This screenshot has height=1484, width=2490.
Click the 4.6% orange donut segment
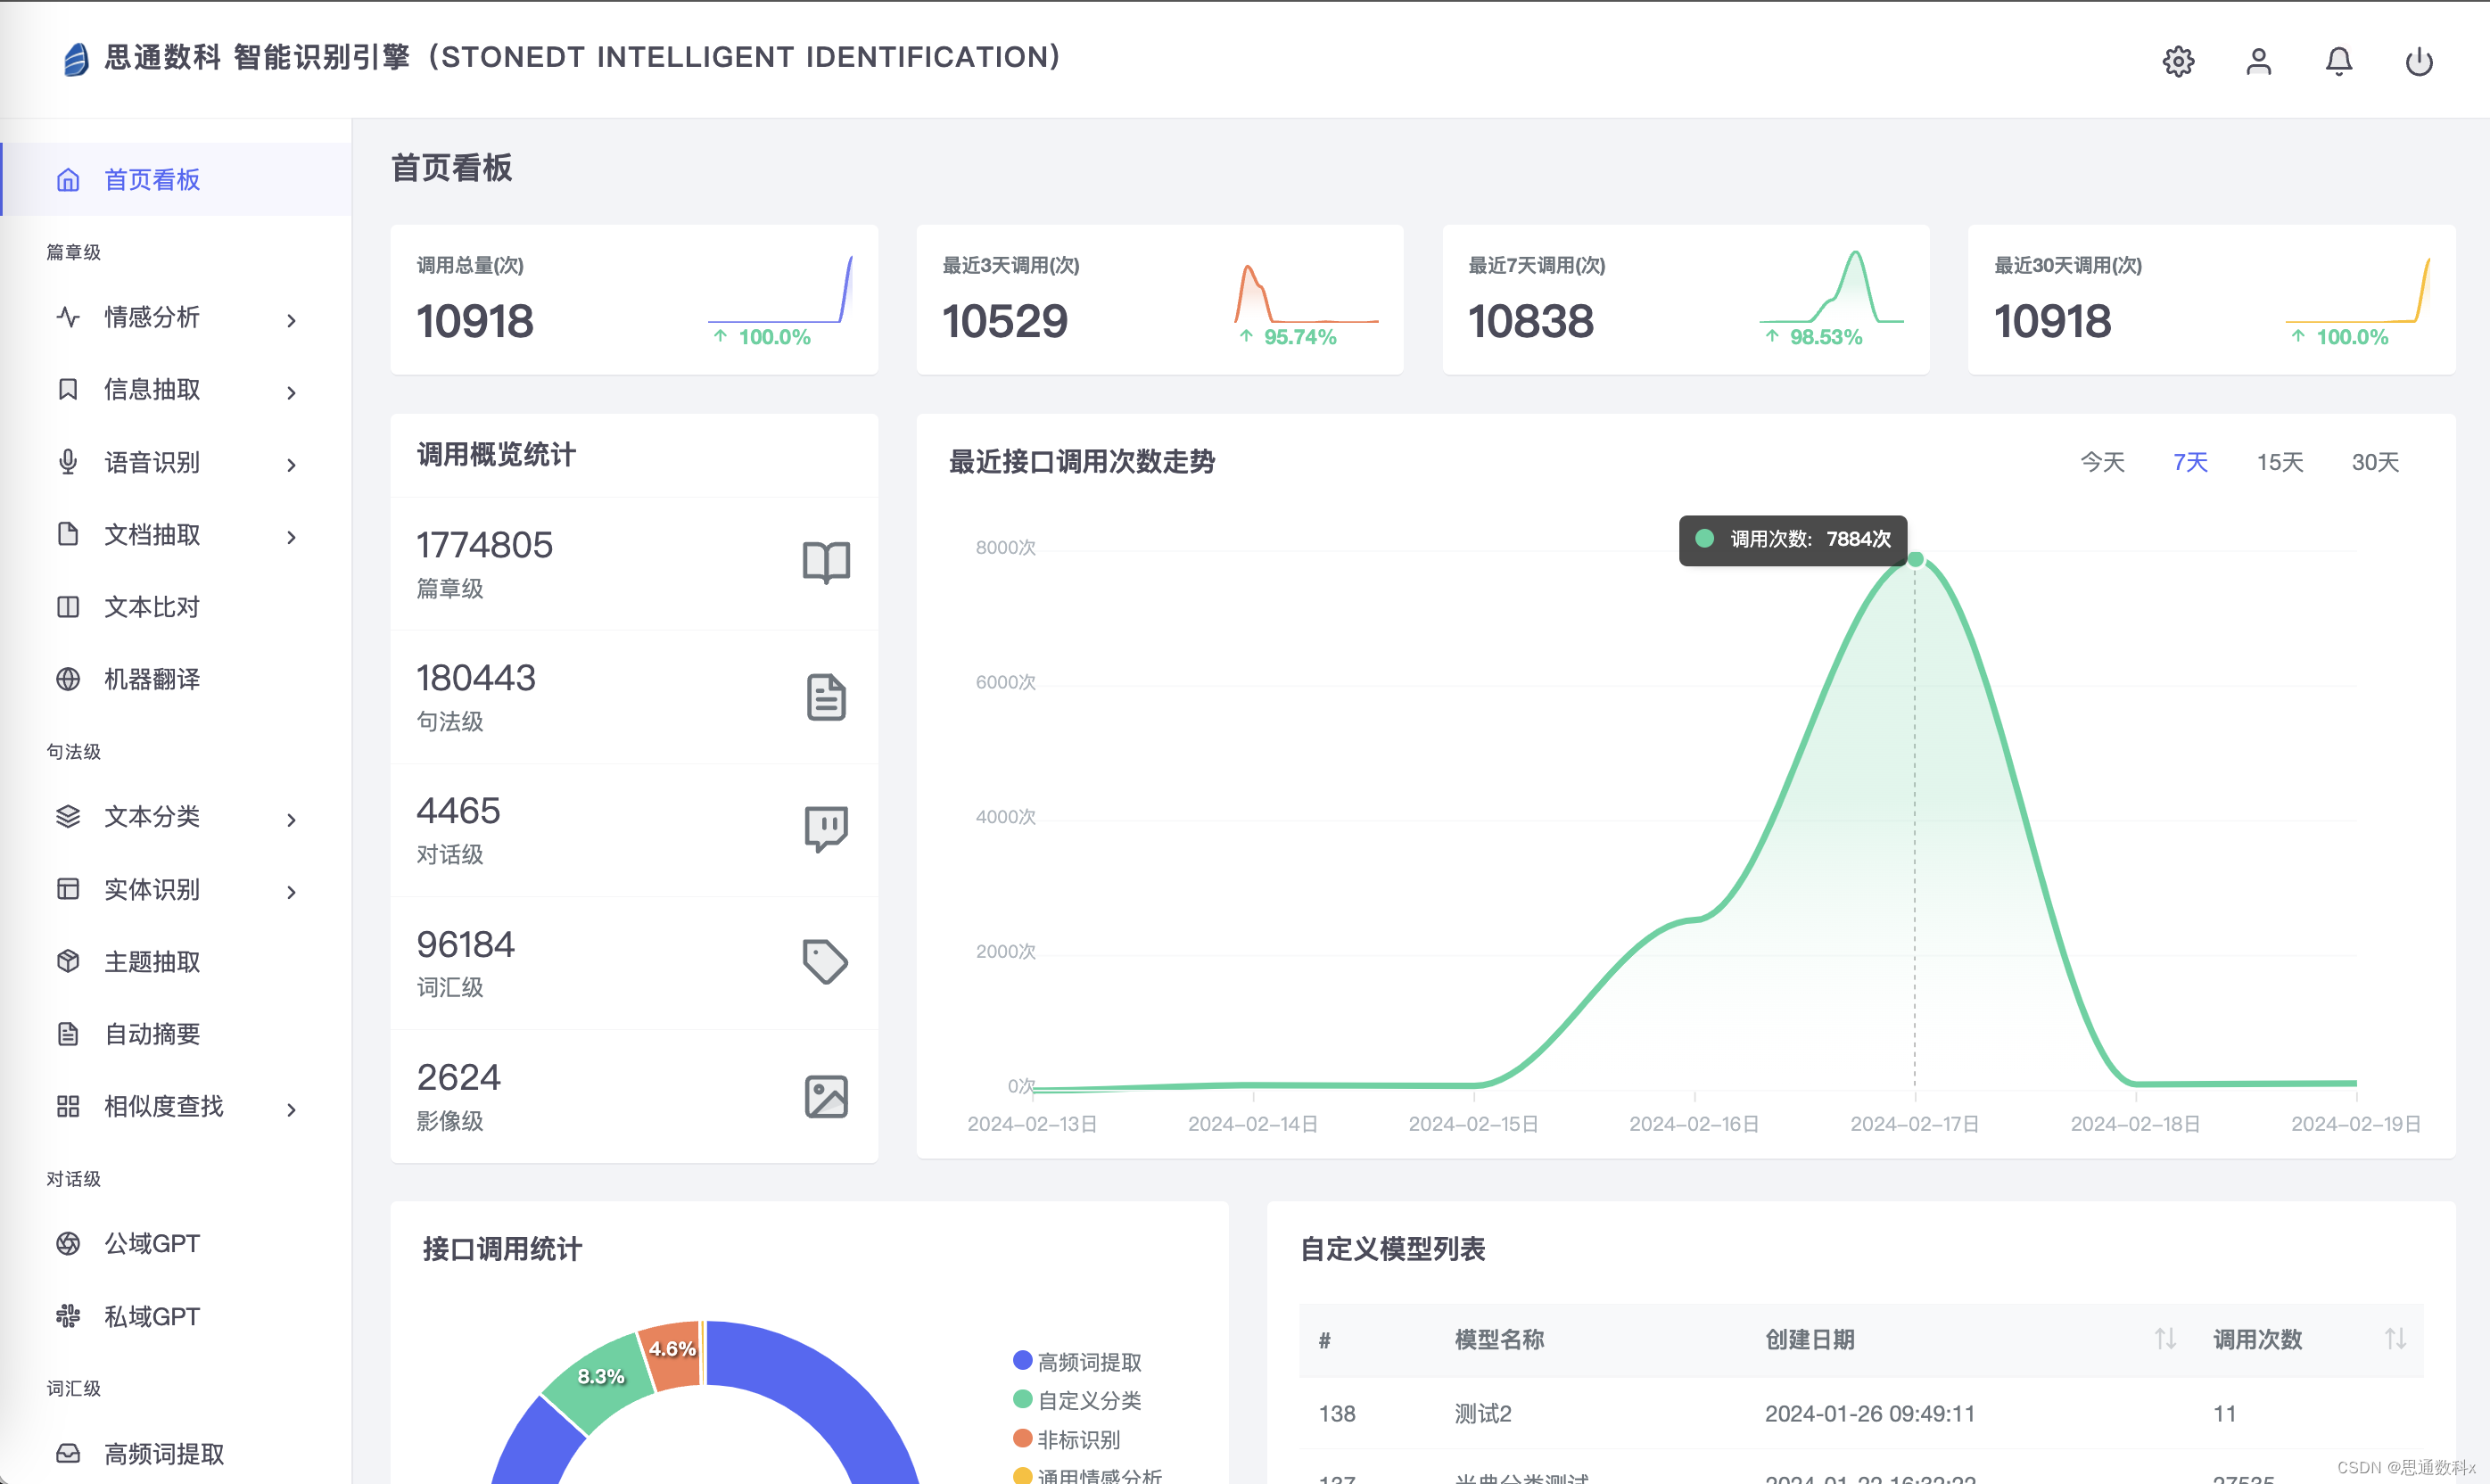pyautogui.click(x=672, y=1355)
